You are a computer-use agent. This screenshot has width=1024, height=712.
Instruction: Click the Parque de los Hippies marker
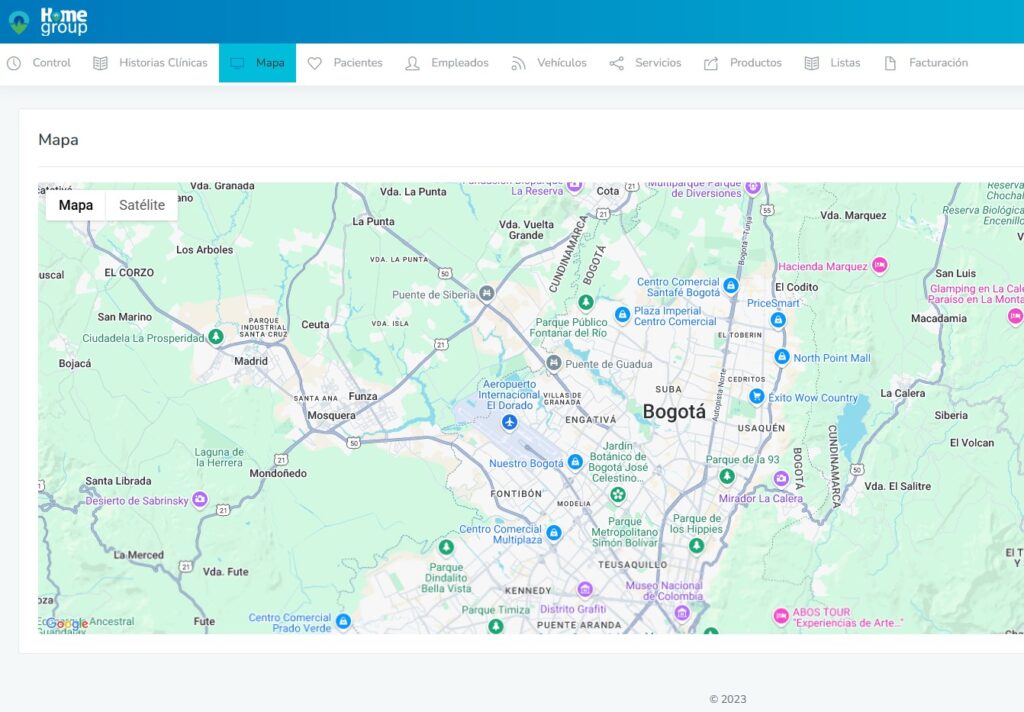(x=696, y=545)
